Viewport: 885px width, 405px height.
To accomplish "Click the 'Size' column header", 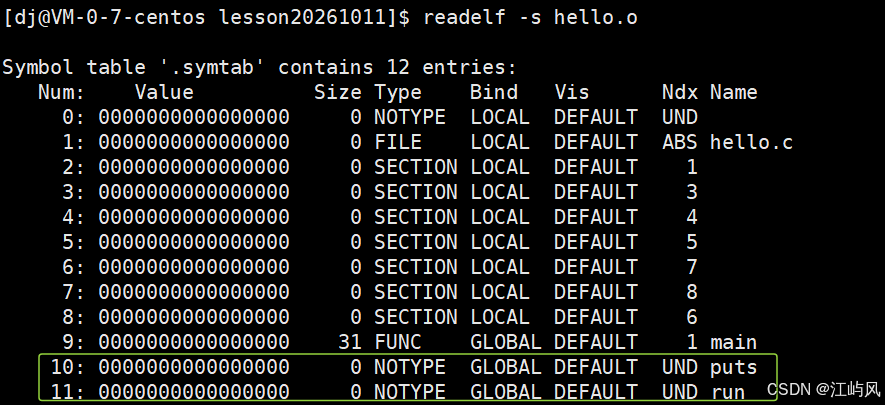I will [338, 92].
